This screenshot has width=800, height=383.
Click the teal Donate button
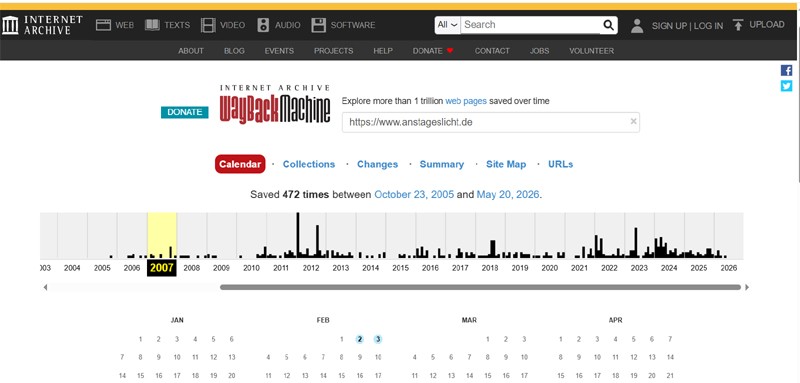(x=185, y=112)
